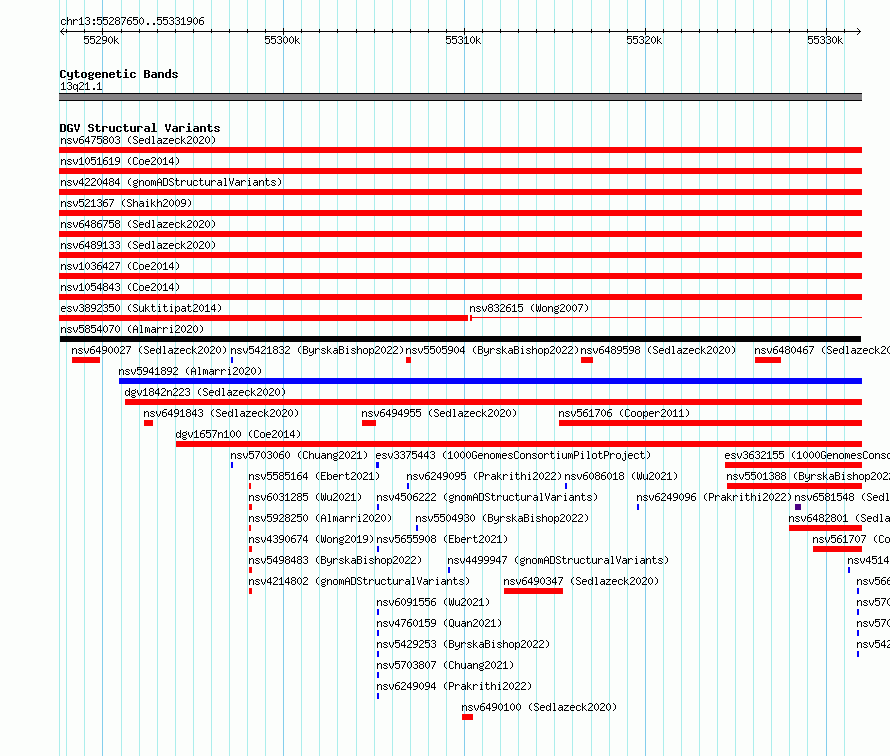890x756 pixels.
Task: Open nsv4506222 (gnomADStructuralVariants) entry
Action: 487,497
